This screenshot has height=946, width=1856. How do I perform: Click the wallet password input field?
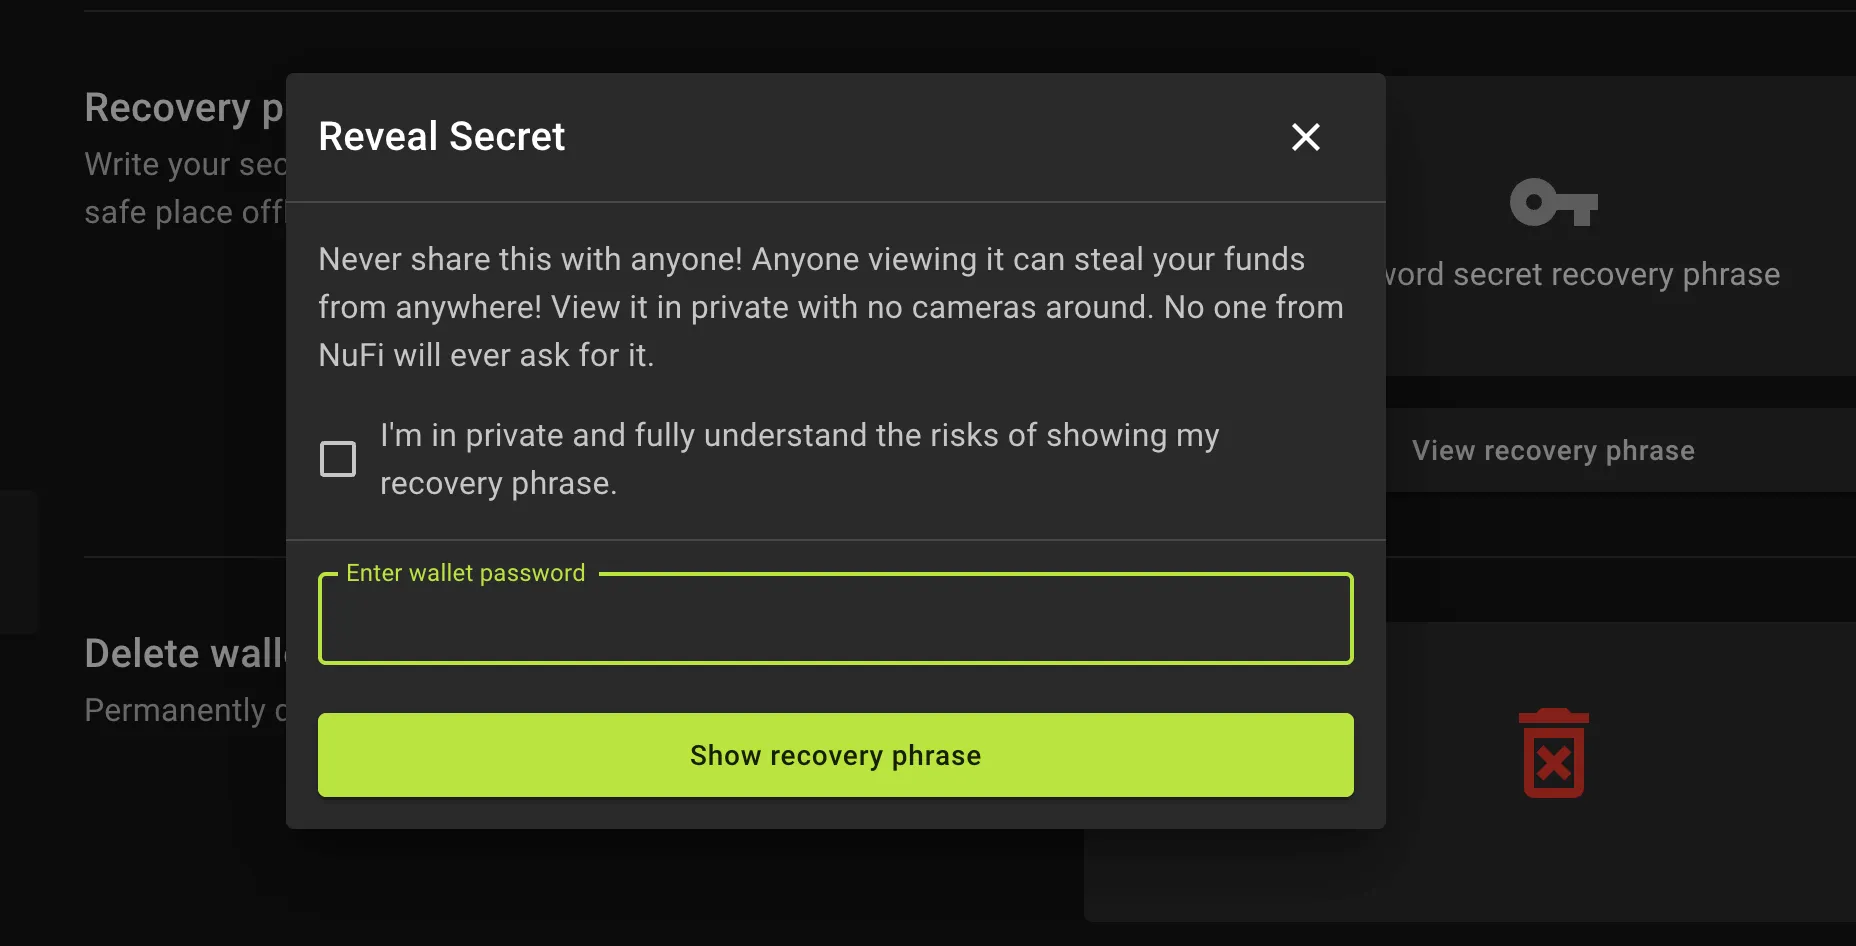[835, 620]
